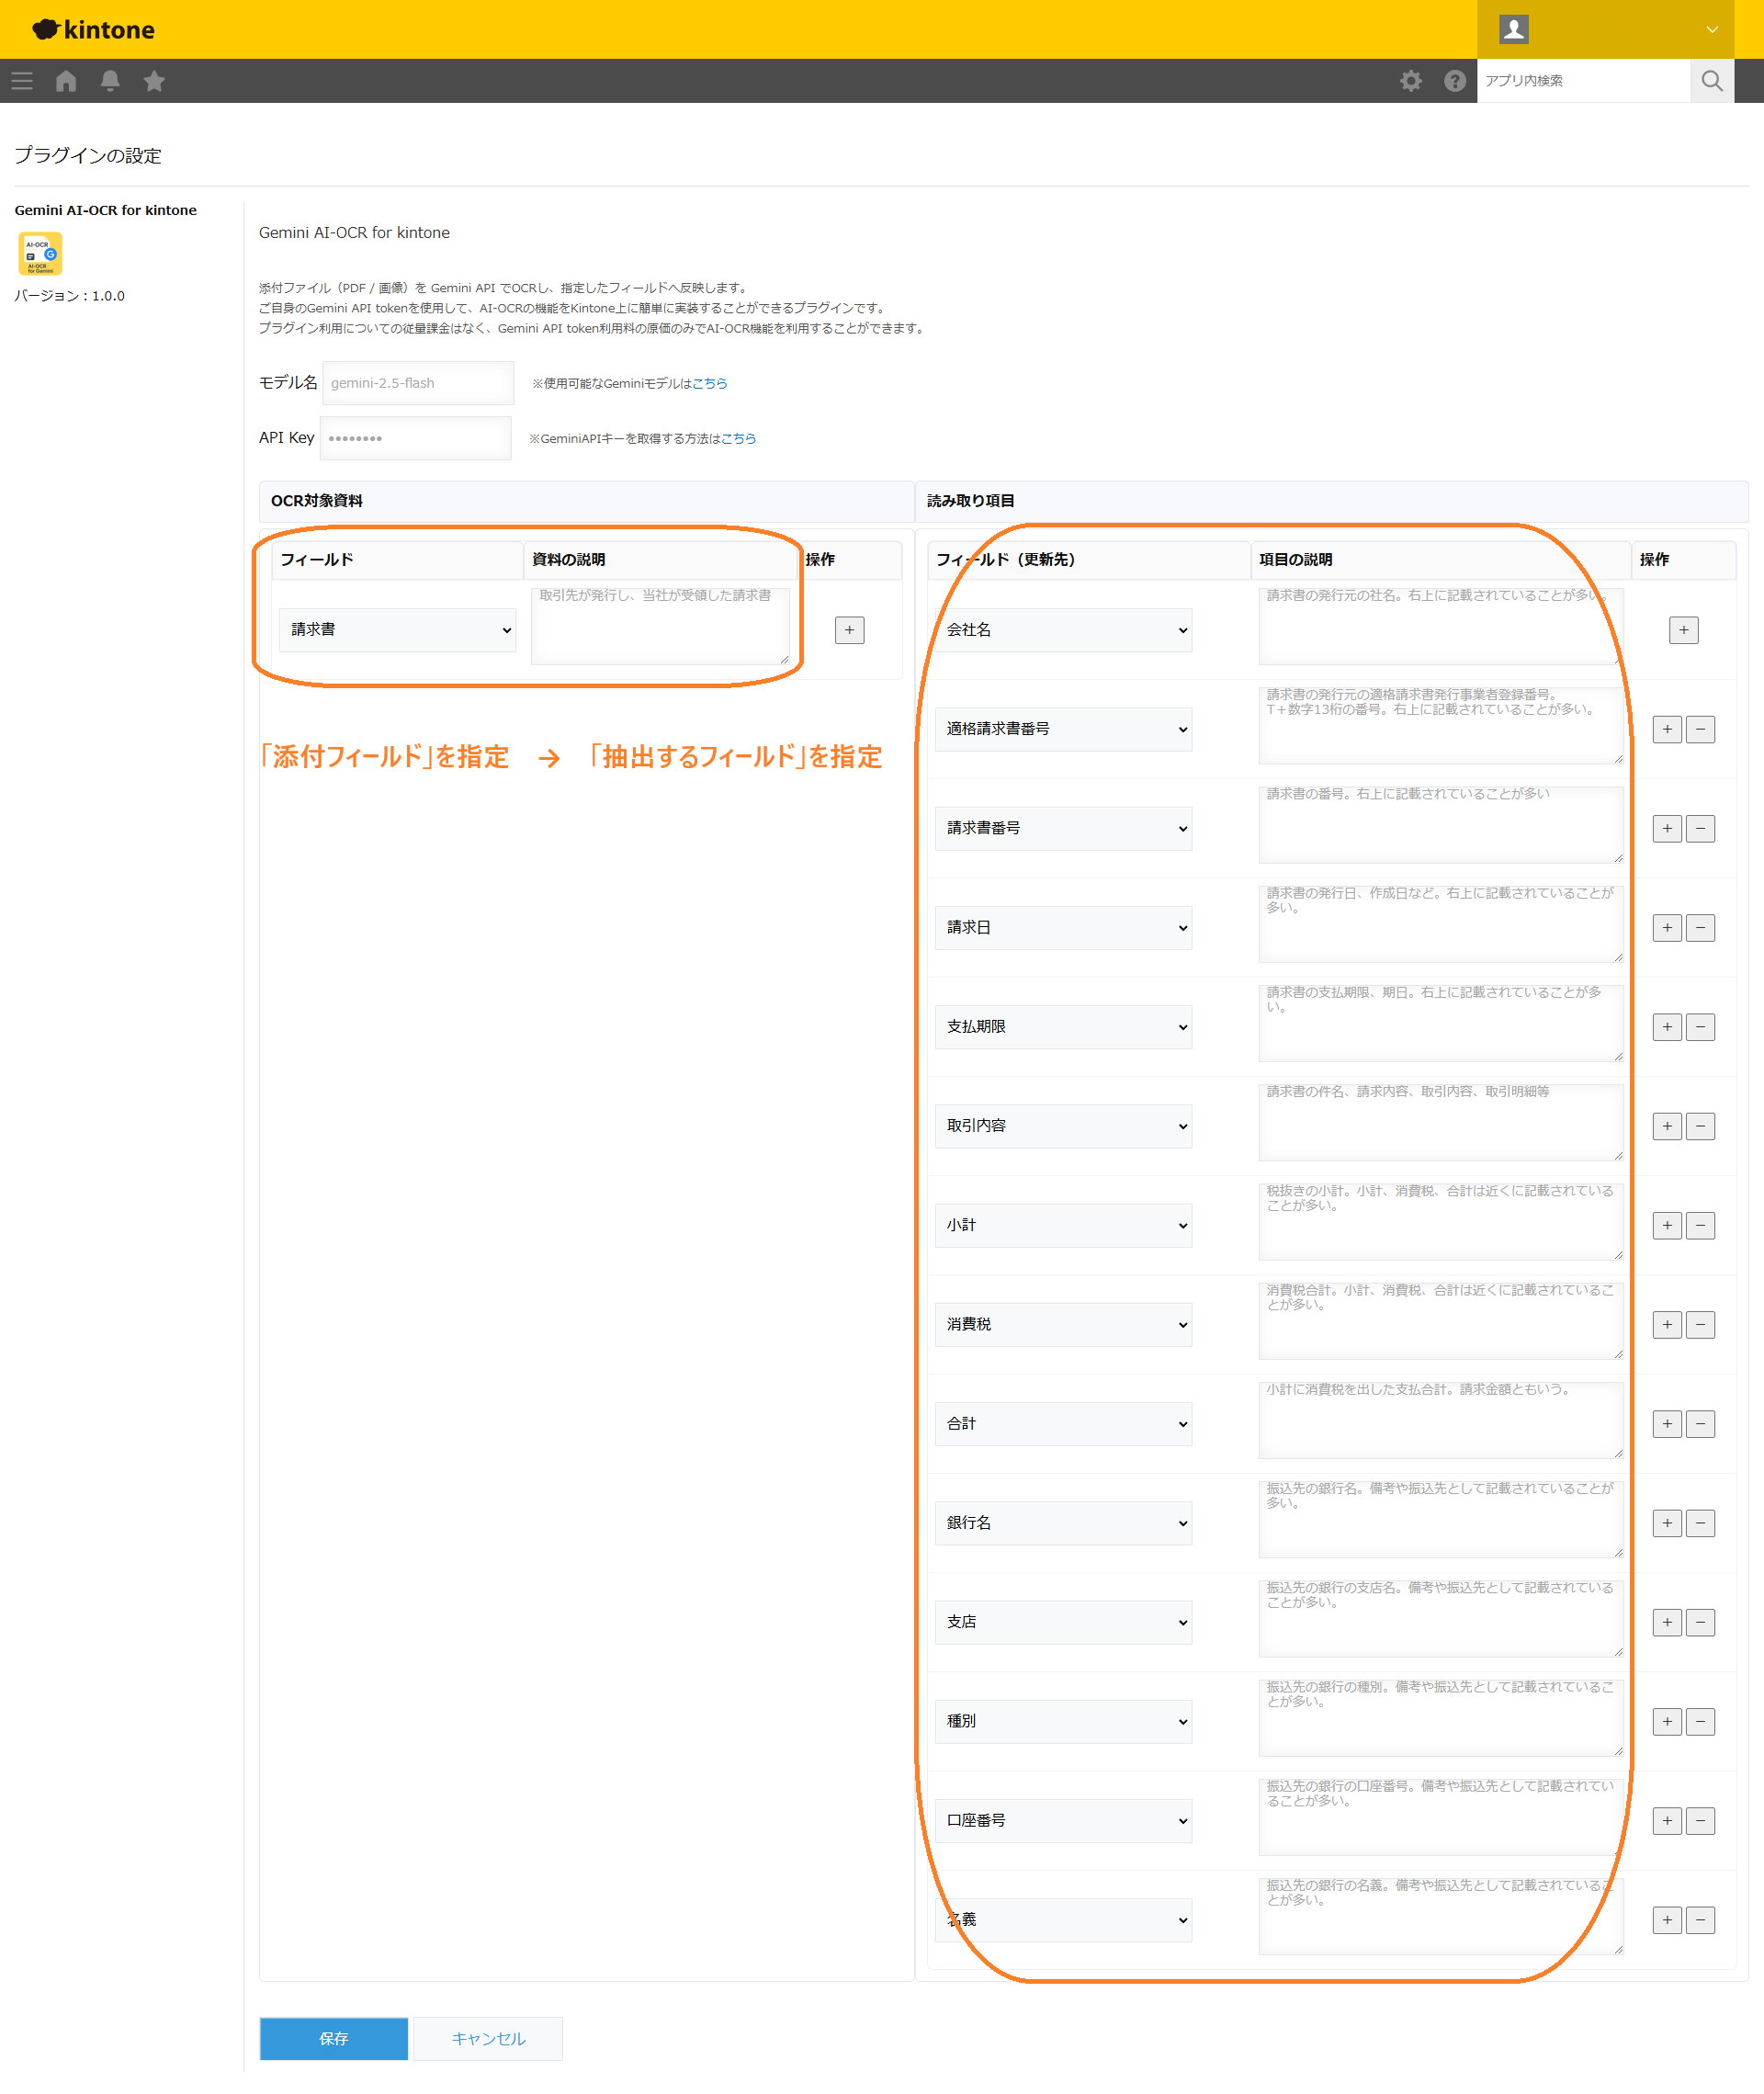
Task: Add a row after 請求書 field
Action: pyautogui.click(x=849, y=630)
